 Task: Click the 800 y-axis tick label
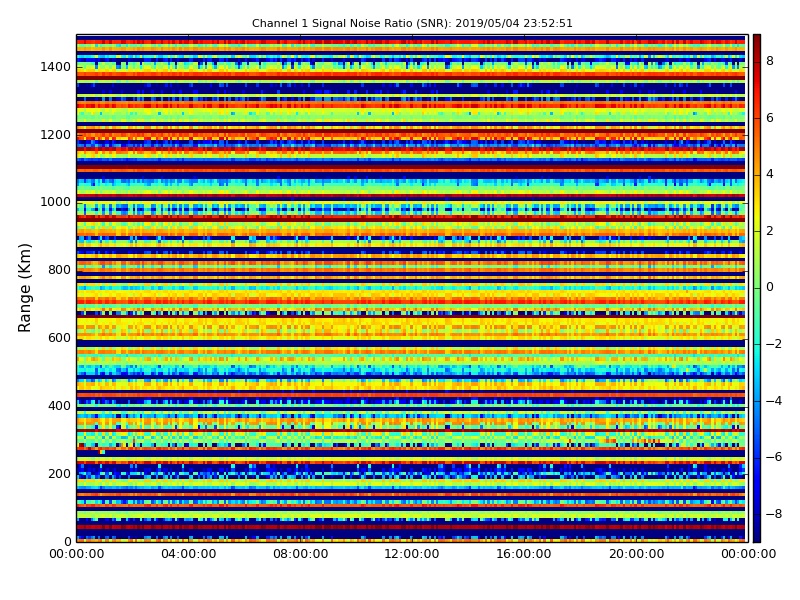pos(59,270)
